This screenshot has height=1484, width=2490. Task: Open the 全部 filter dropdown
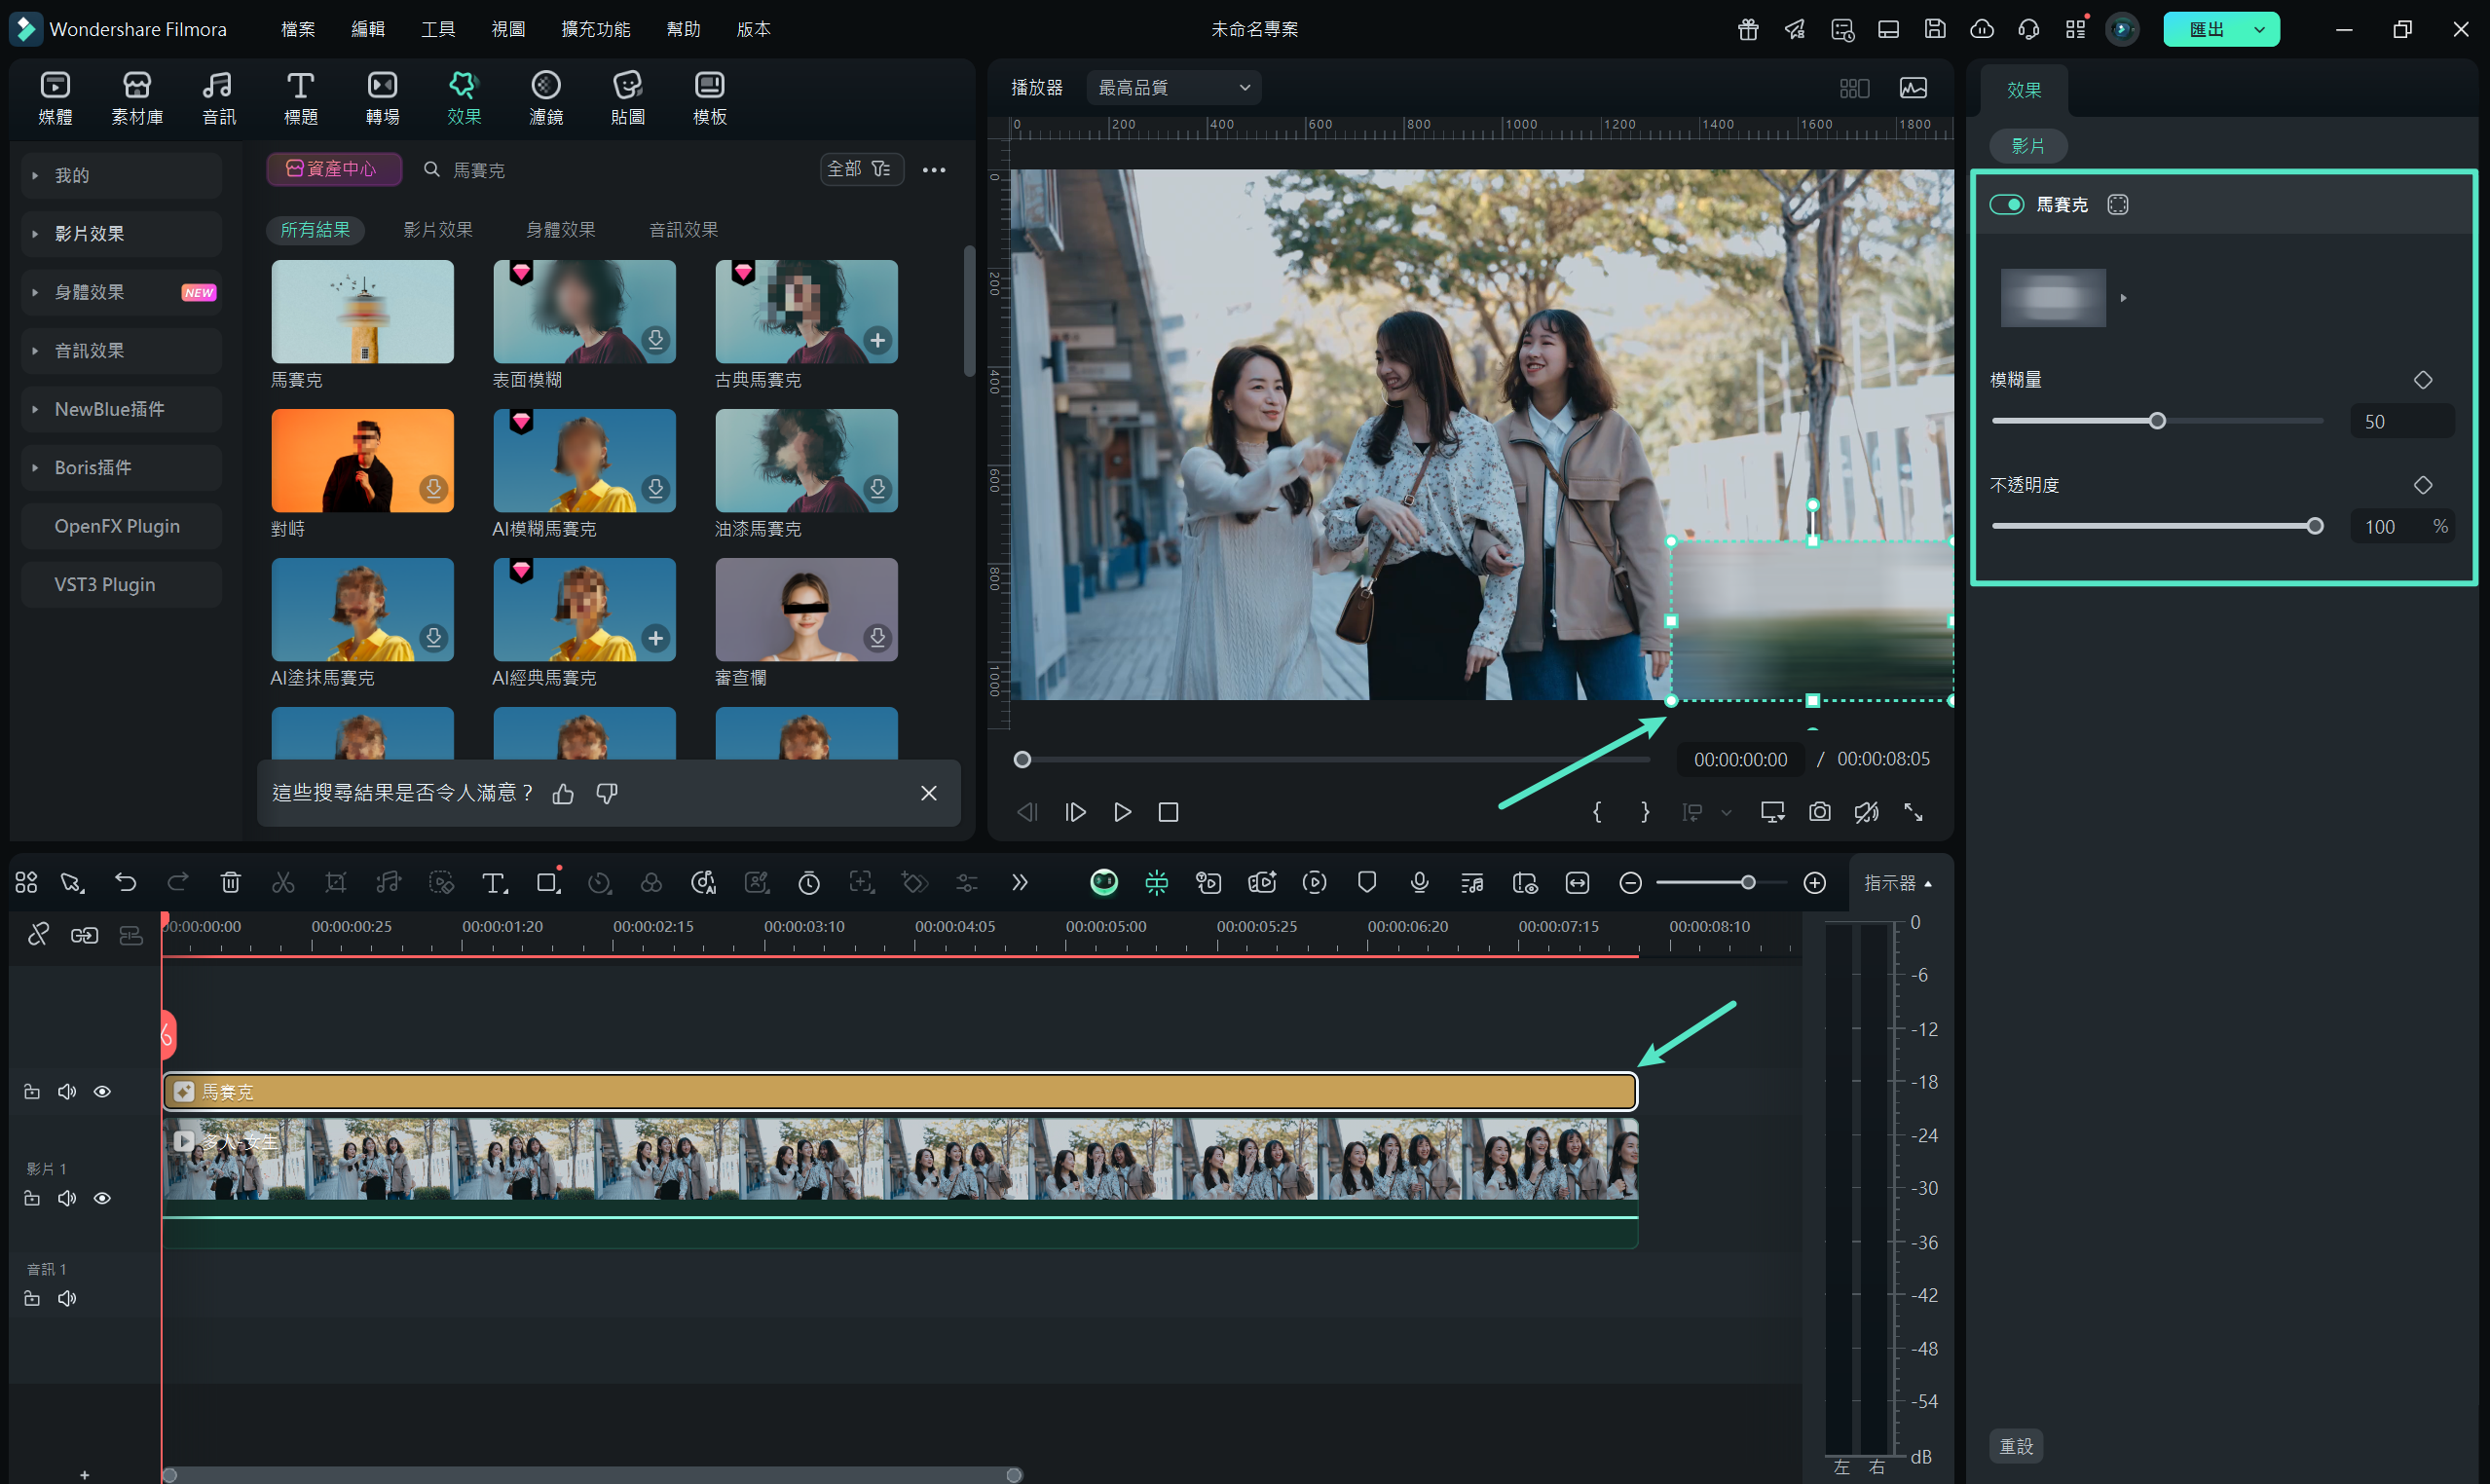click(860, 169)
